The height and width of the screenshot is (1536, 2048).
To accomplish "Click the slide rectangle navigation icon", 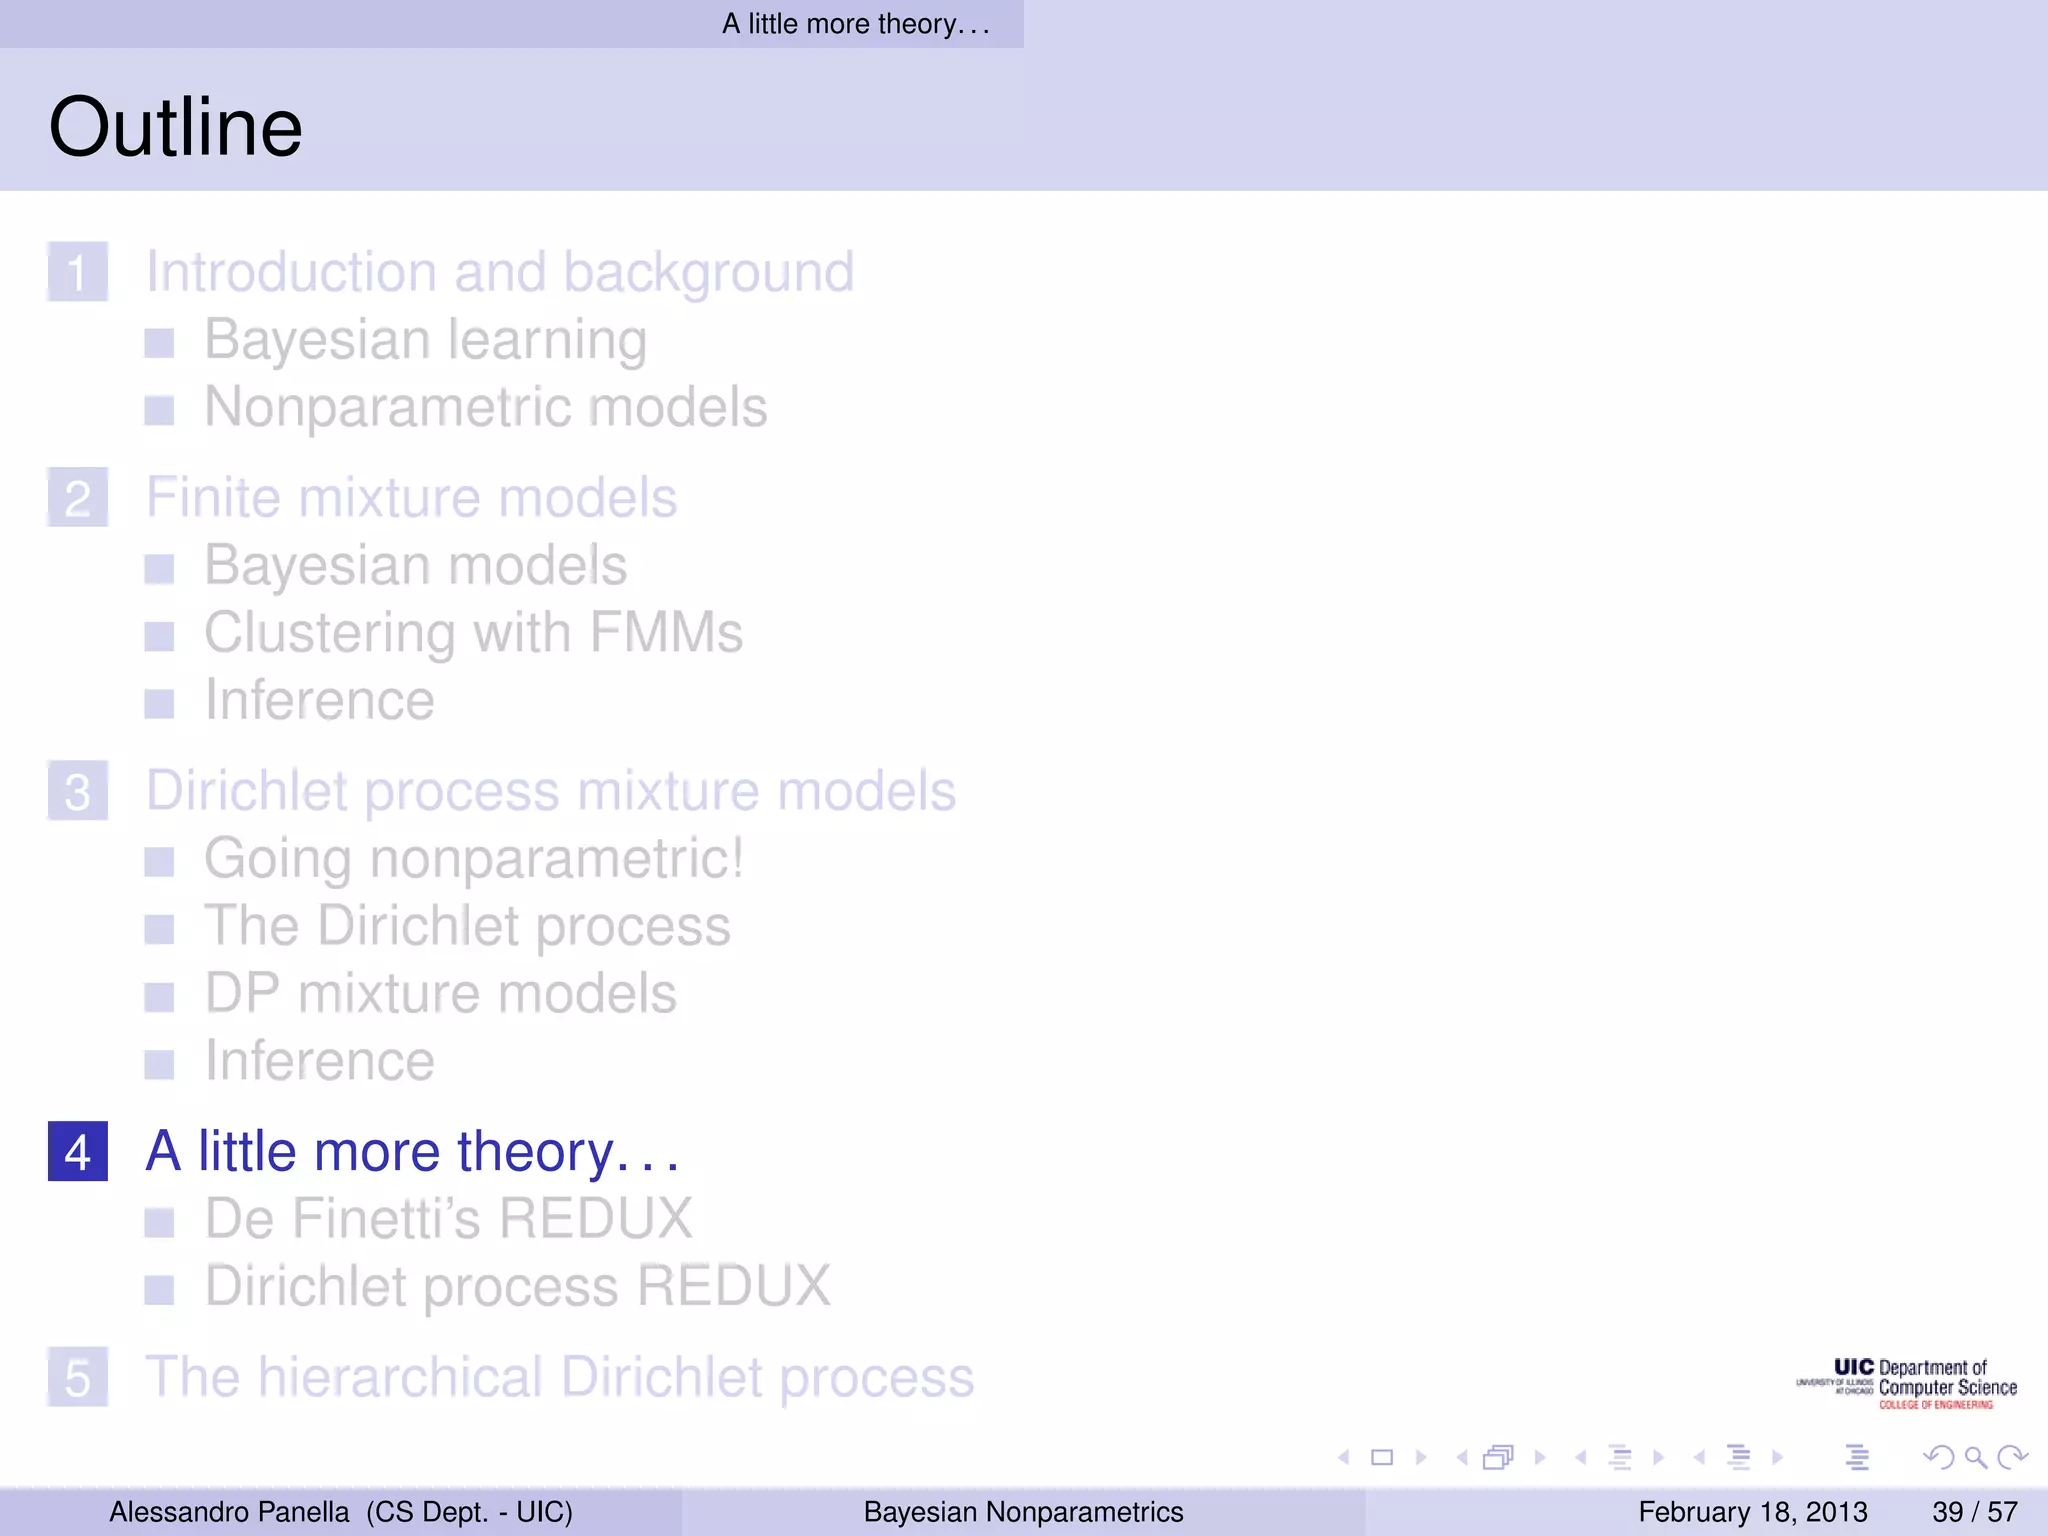I will 1382,1457.
